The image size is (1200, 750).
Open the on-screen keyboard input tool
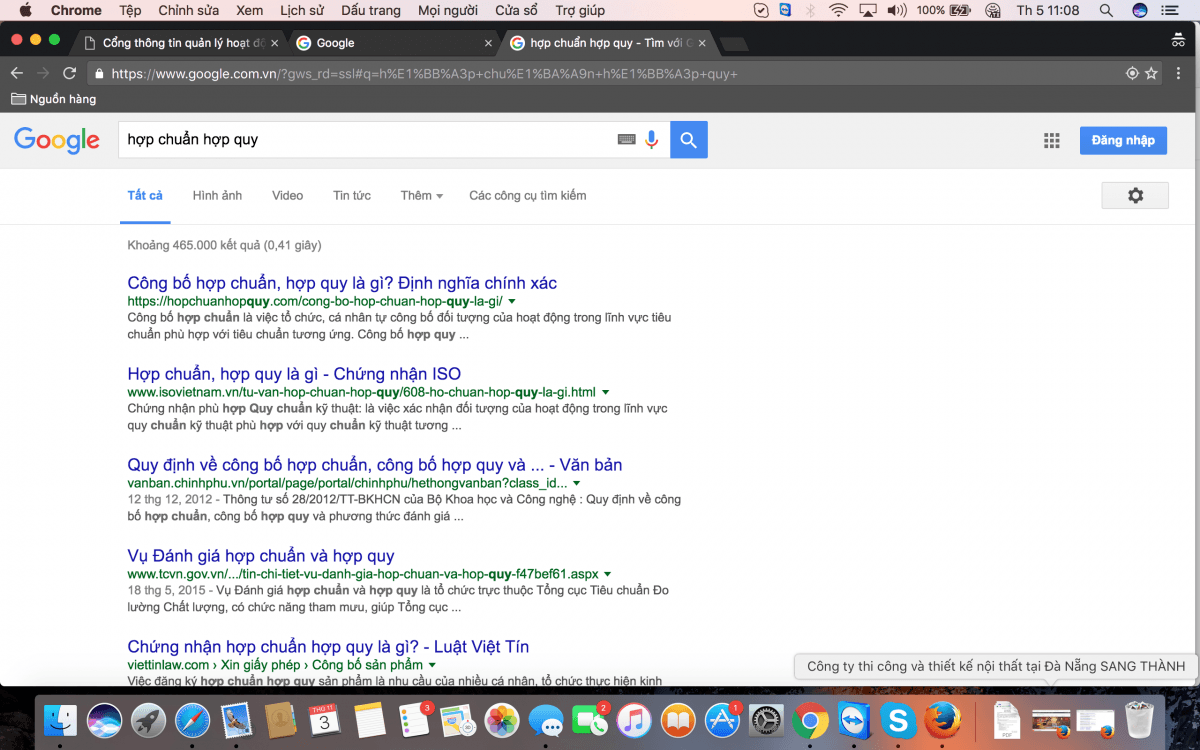627,140
